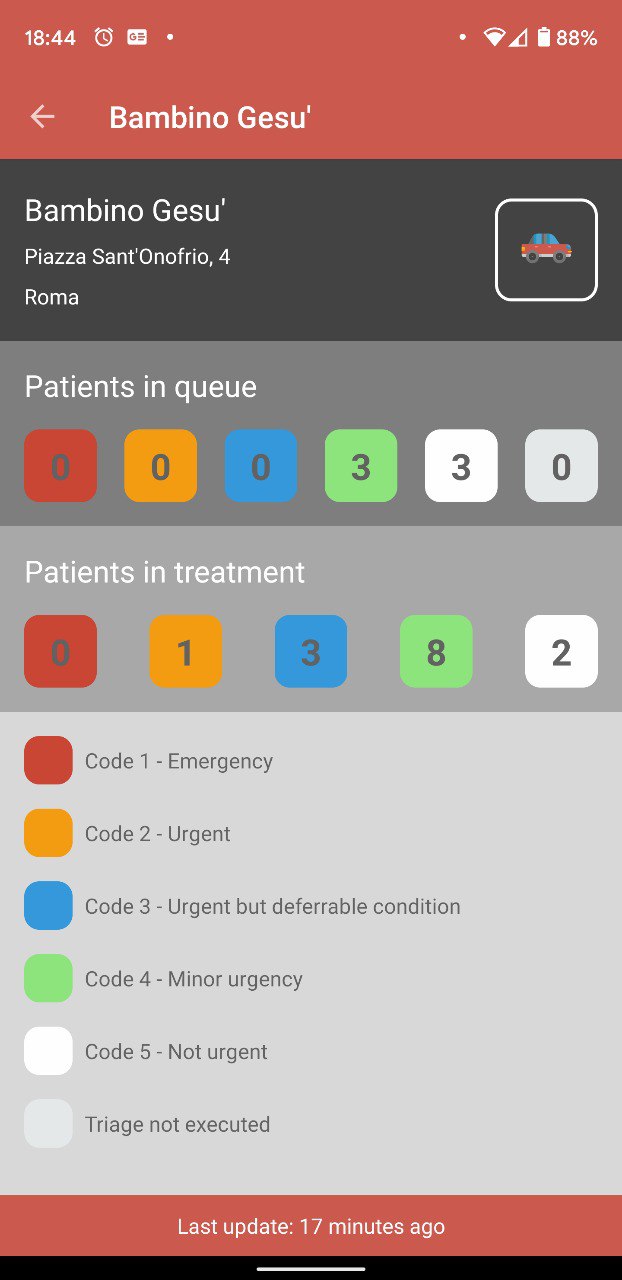The image size is (622, 1280).
Task: Tap green treatment count showing 8
Action: coord(436,651)
